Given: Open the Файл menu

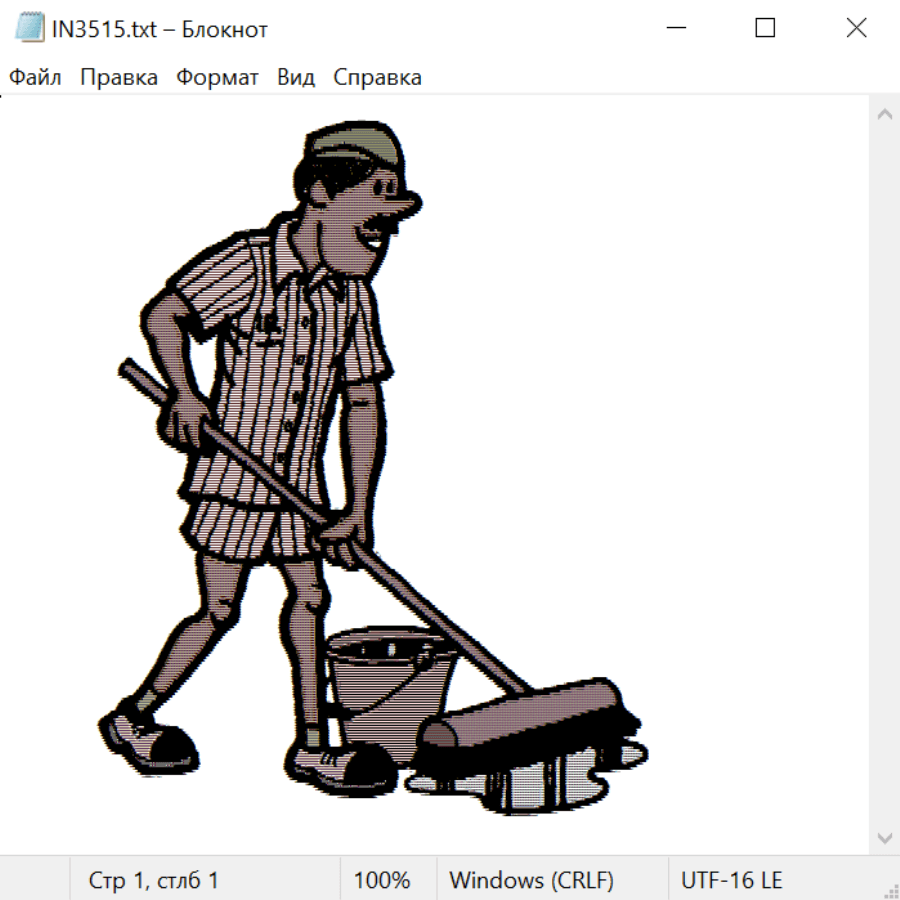Looking at the screenshot, I should [36, 78].
